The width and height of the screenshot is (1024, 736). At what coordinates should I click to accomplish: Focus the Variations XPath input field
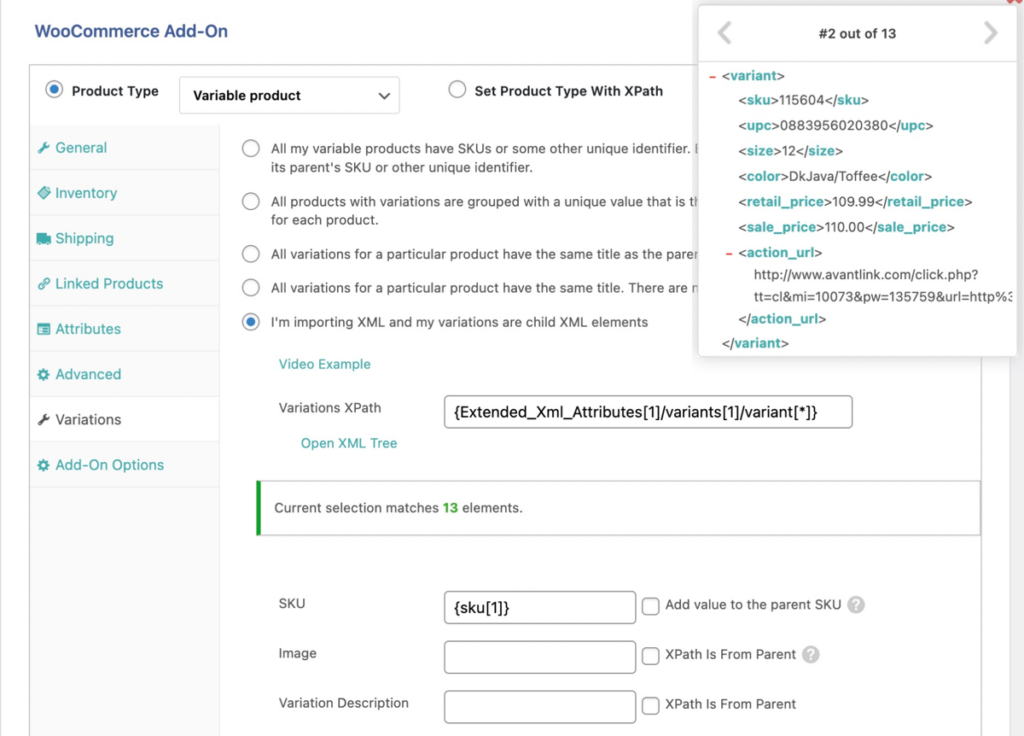pyautogui.click(x=648, y=412)
